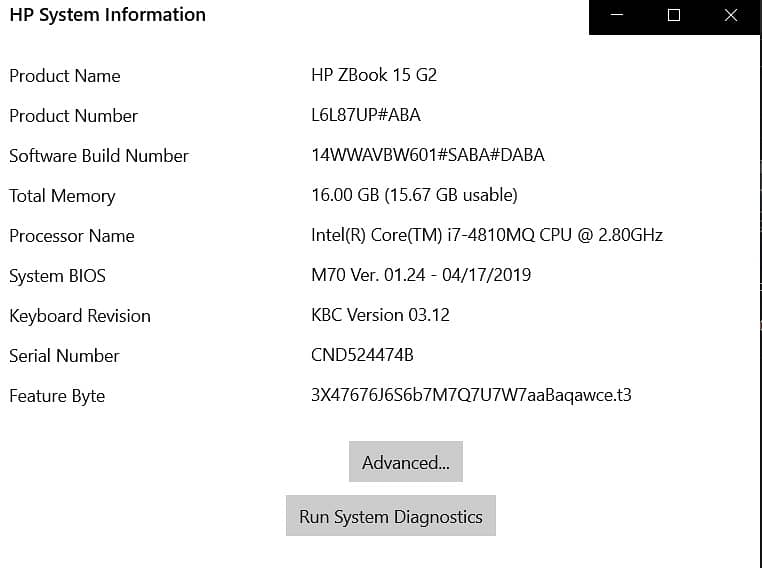Image resolution: width=762 pixels, height=568 pixels.
Task: Select the Software Build Number label
Action: pyautogui.click(x=99, y=156)
